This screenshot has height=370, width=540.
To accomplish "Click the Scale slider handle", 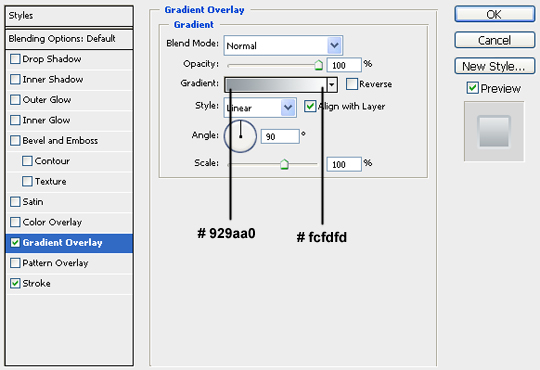I will pyautogui.click(x=284, y=164).
